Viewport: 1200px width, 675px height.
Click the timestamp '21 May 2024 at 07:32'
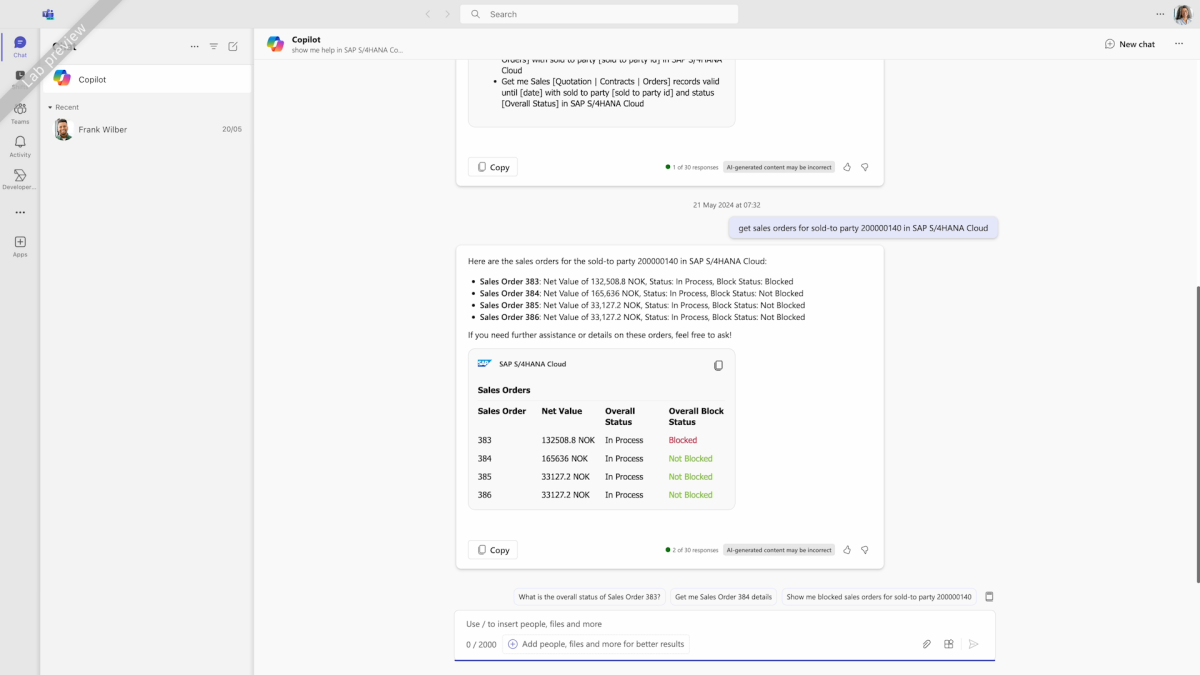(x=727, y=205)
